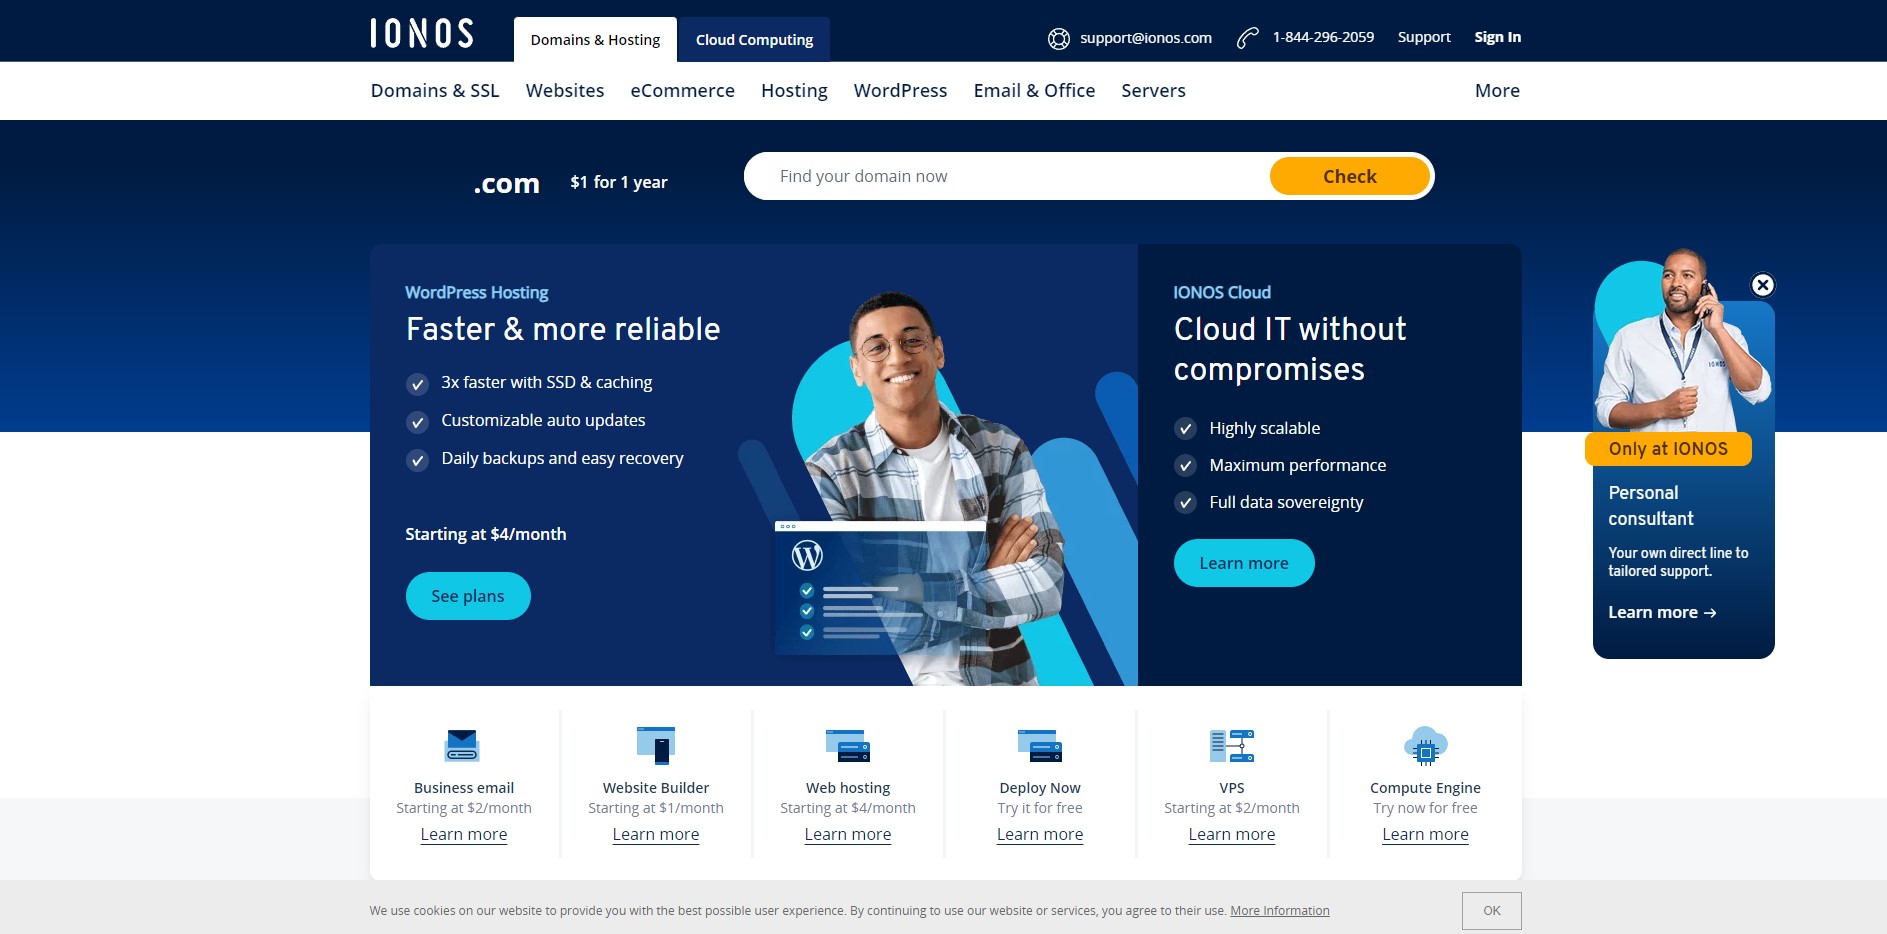Viewport: 1887px width, 934px height.
Task: Click the VPS icon
Action: pos(1232,746)
